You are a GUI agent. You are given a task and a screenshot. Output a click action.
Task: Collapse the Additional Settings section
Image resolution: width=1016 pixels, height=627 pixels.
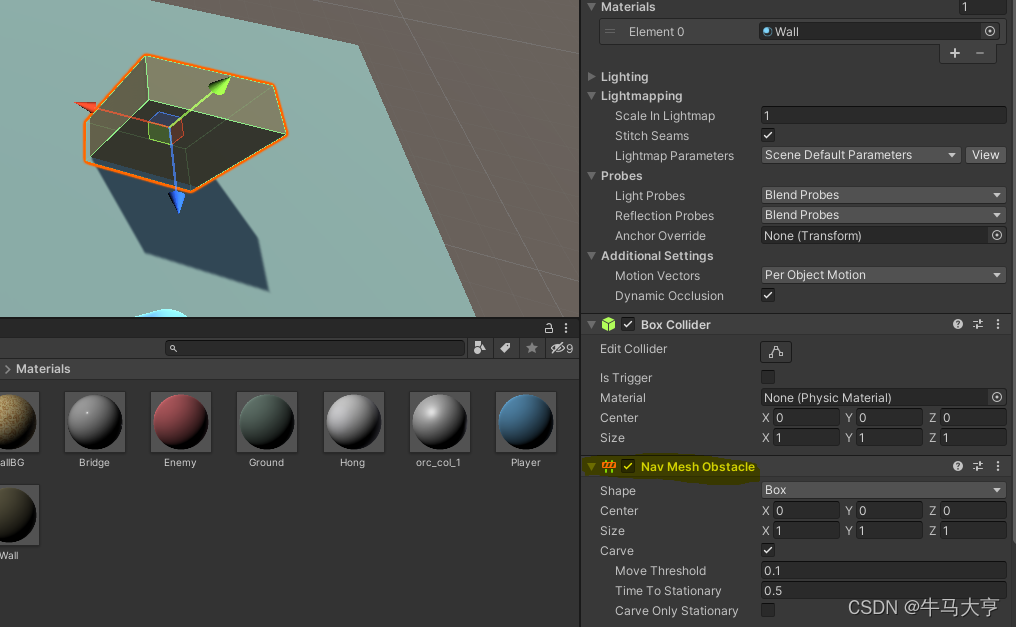pos(591,255)
